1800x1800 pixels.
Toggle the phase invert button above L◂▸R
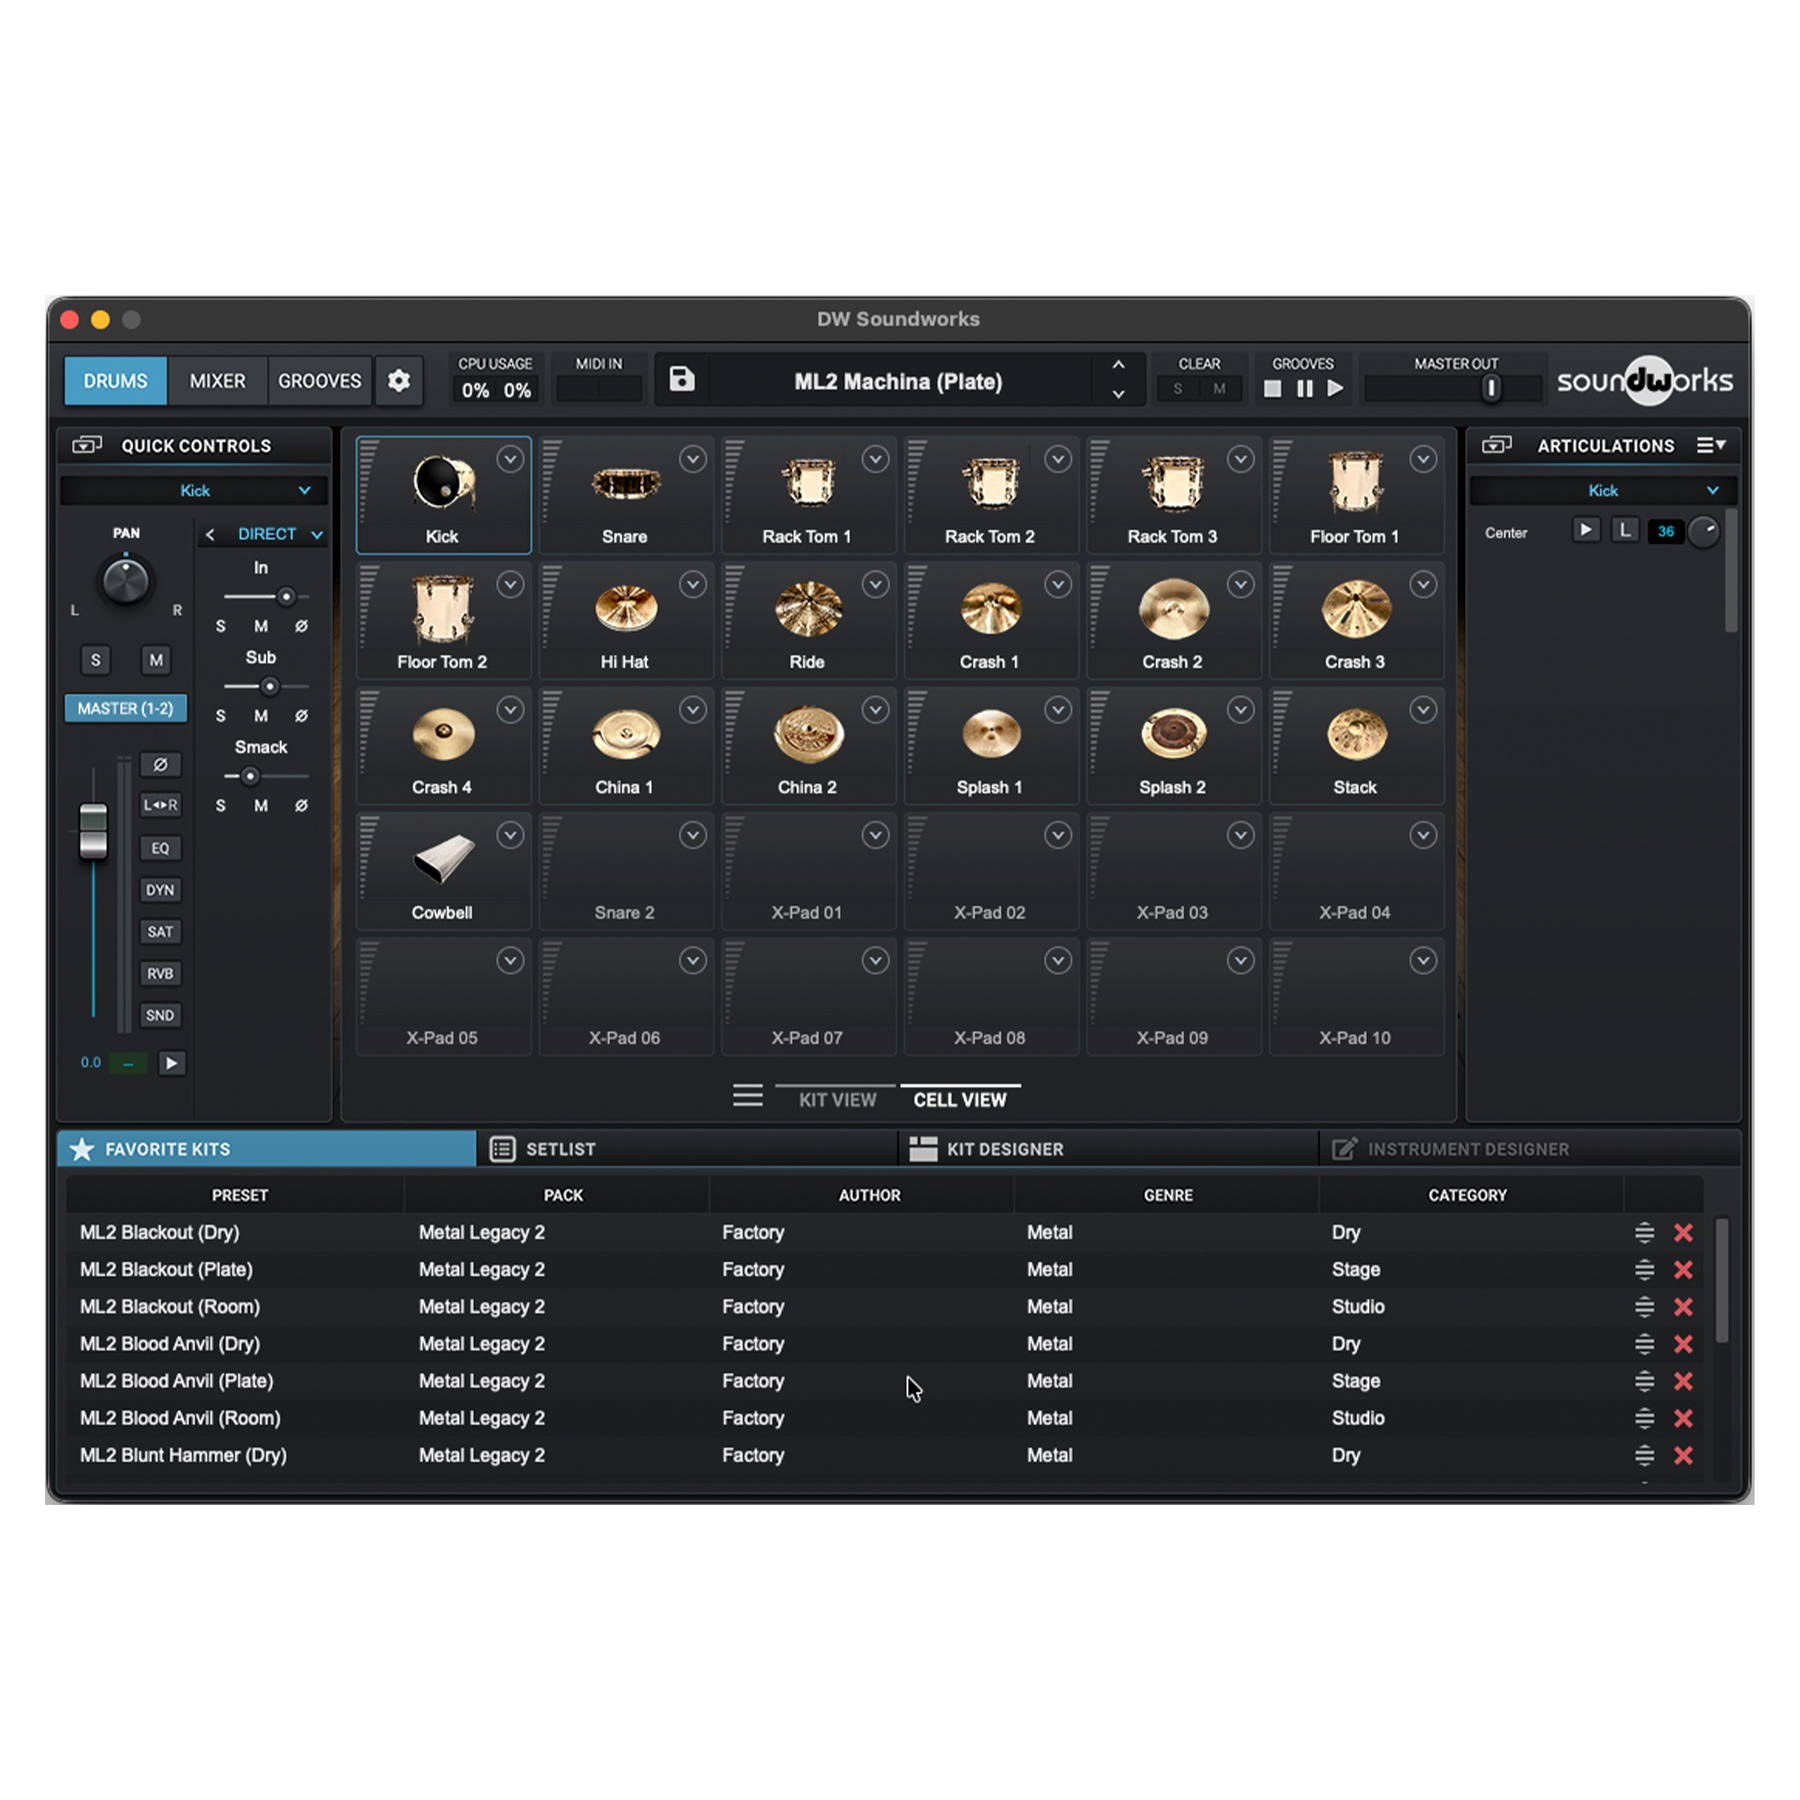pyautogui.click(x=160, y=765)
